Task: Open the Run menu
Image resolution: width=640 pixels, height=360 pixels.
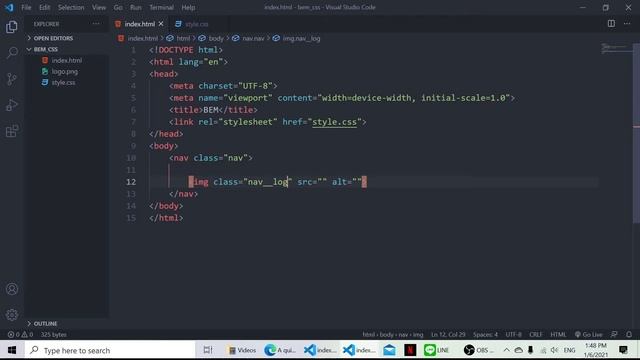Action: [136, 7]
